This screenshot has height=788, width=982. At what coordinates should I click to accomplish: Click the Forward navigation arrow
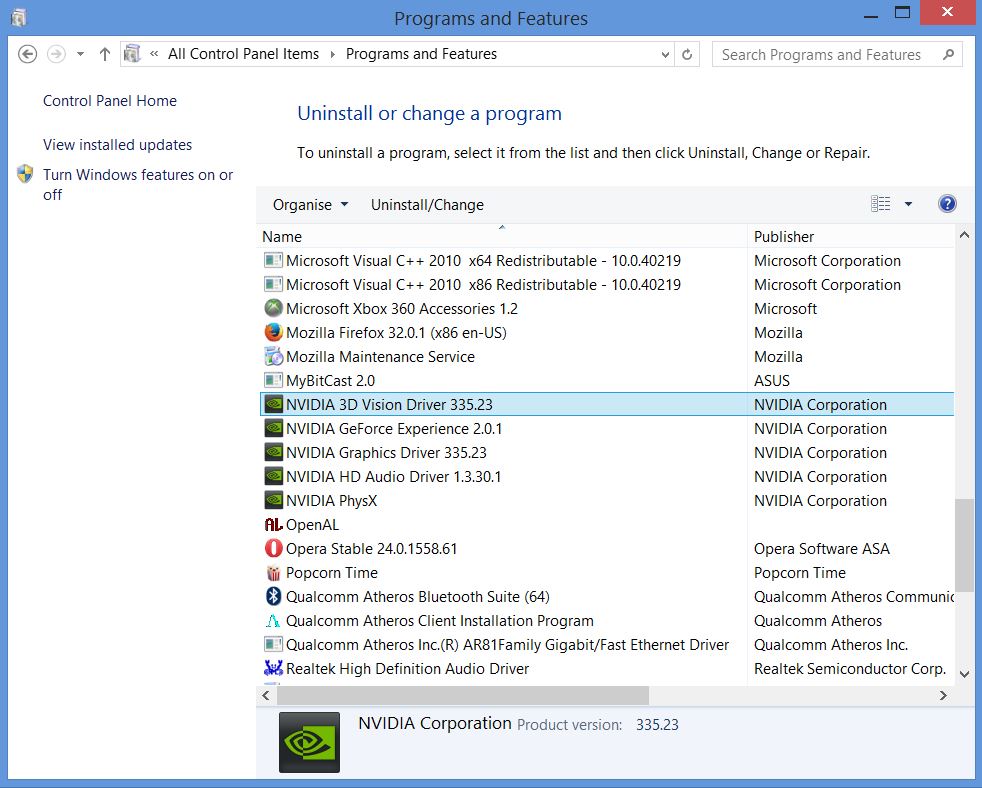56,54
